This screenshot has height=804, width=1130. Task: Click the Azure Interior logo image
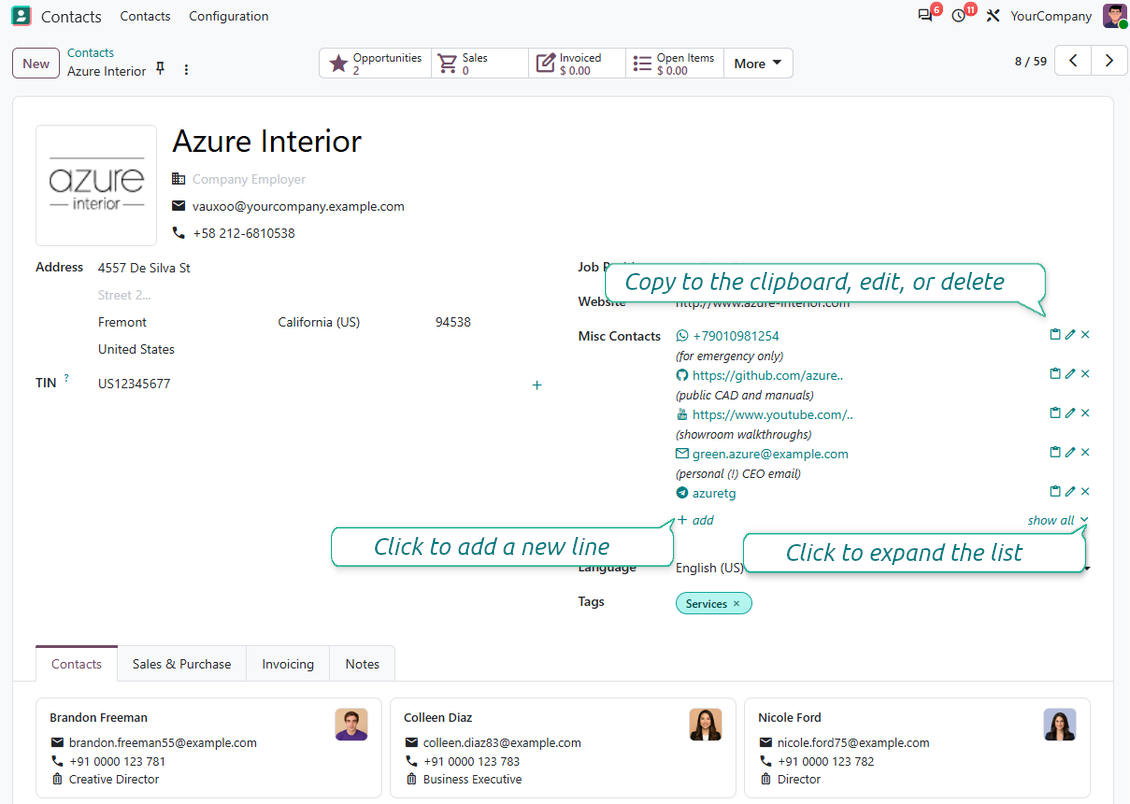[x=96, y=185]
